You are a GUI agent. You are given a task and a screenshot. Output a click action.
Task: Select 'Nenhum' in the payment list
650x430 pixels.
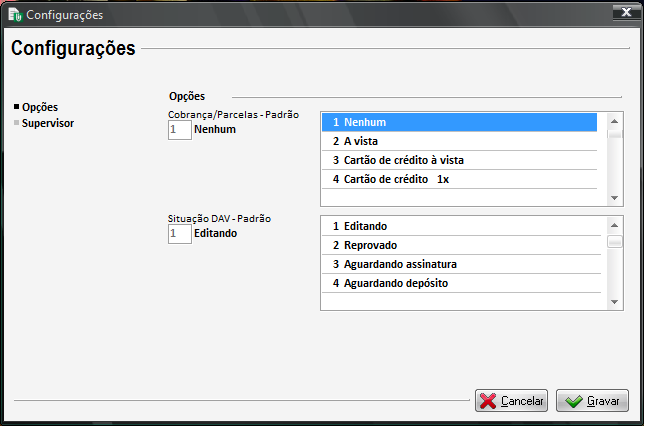460,122
